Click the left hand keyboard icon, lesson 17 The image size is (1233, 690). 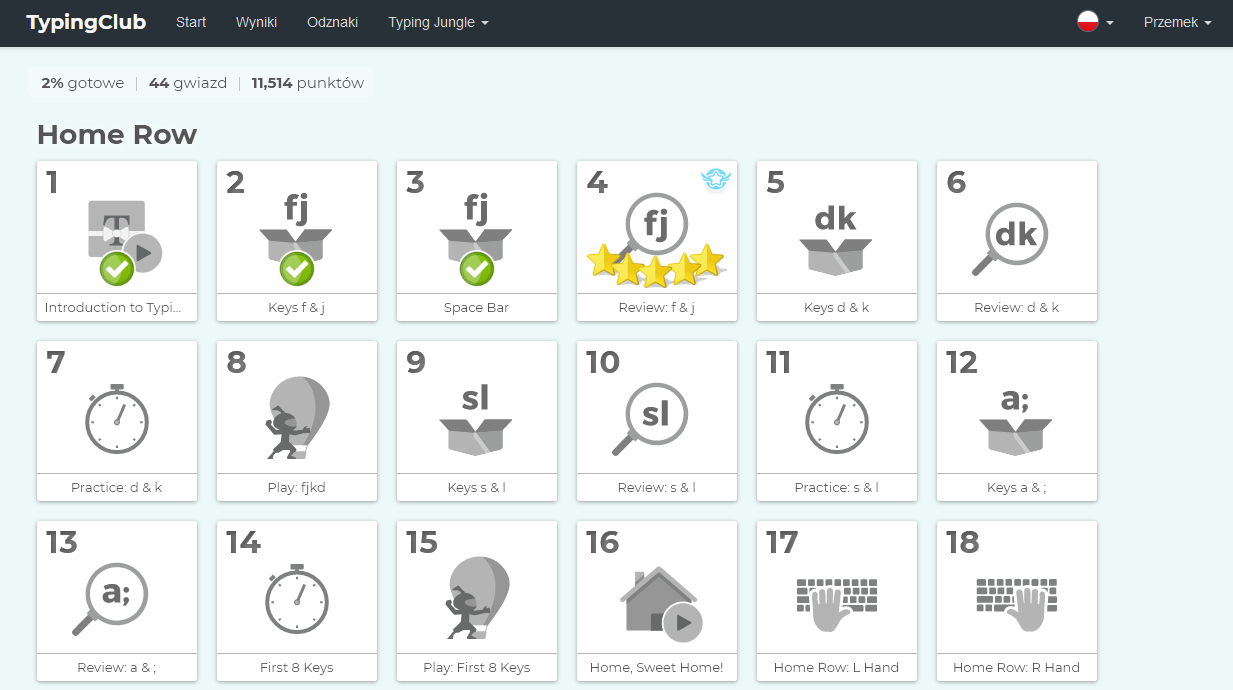click(836, 603)
